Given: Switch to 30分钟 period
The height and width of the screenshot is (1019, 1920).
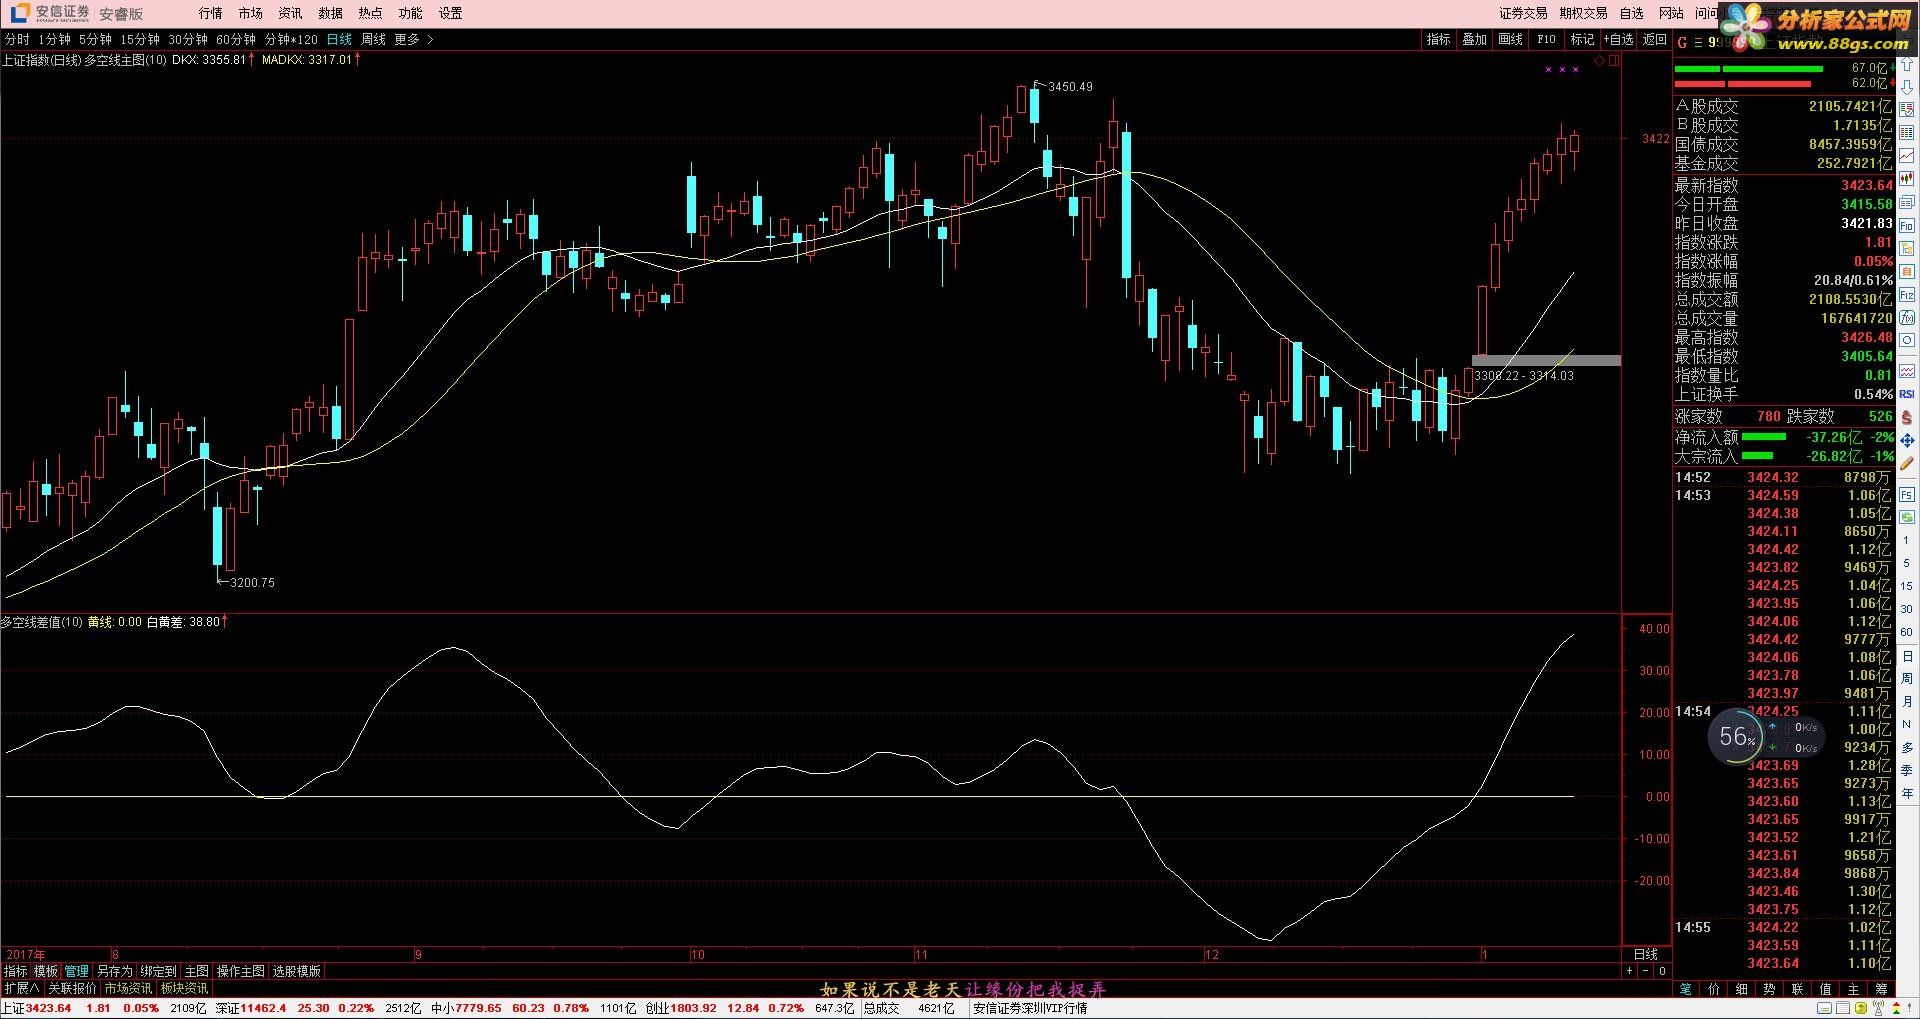Looking at the screenshot, I should coord(187,40).
